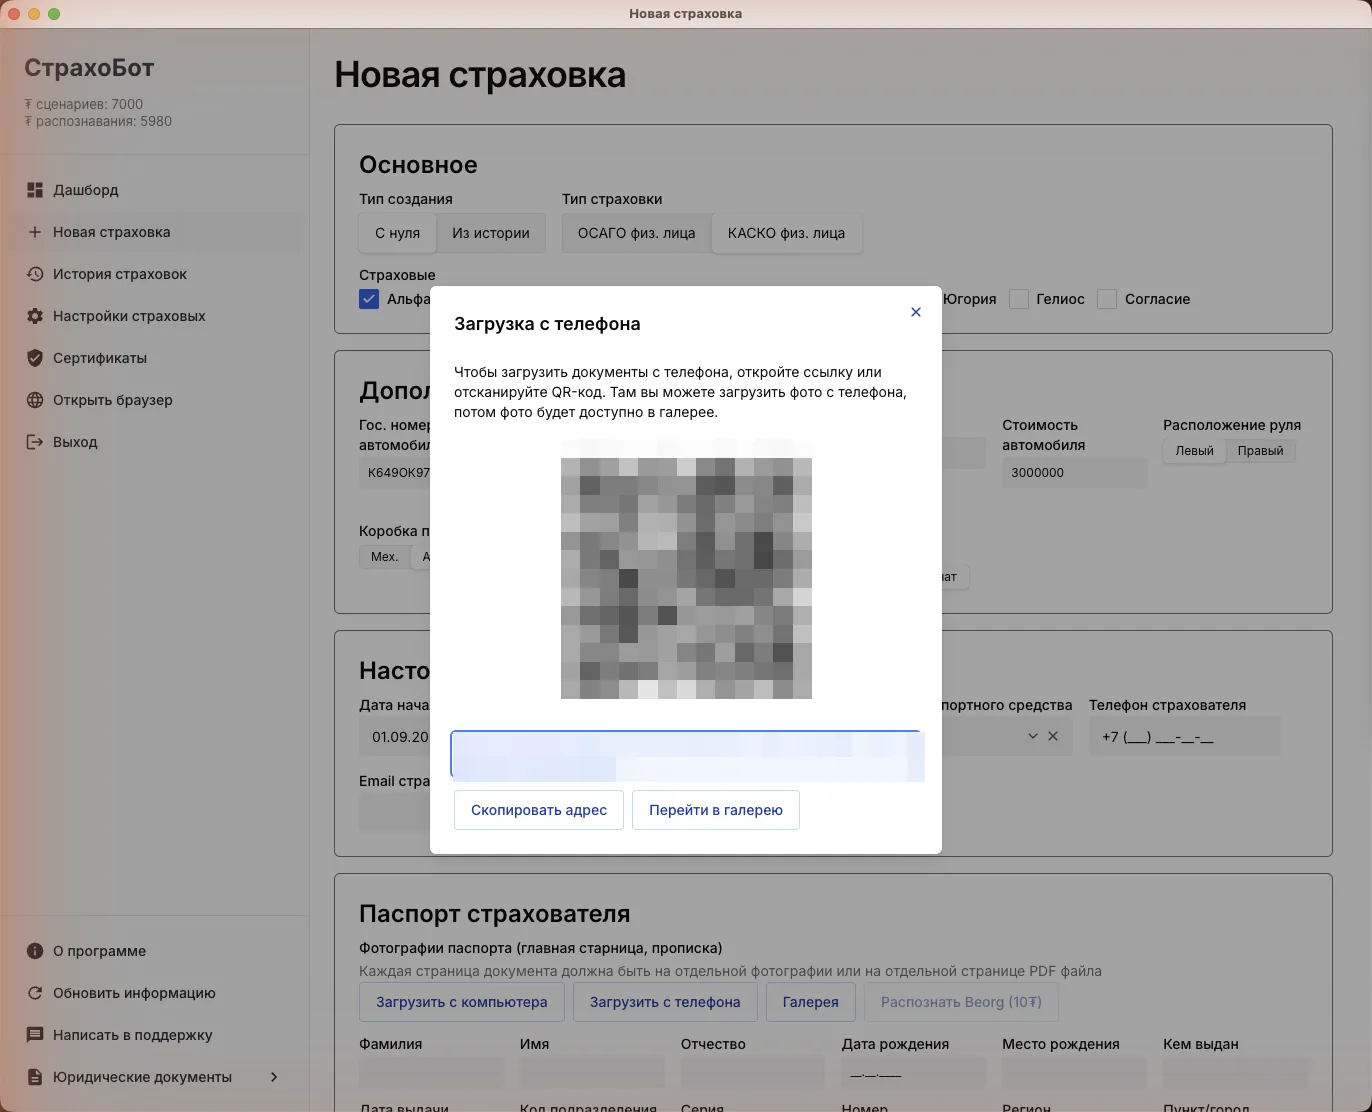The width and height of the screenshot is (1372, 1112).
Task: Toggle the Альфа insurer checkbox
Action: point(369,299)
